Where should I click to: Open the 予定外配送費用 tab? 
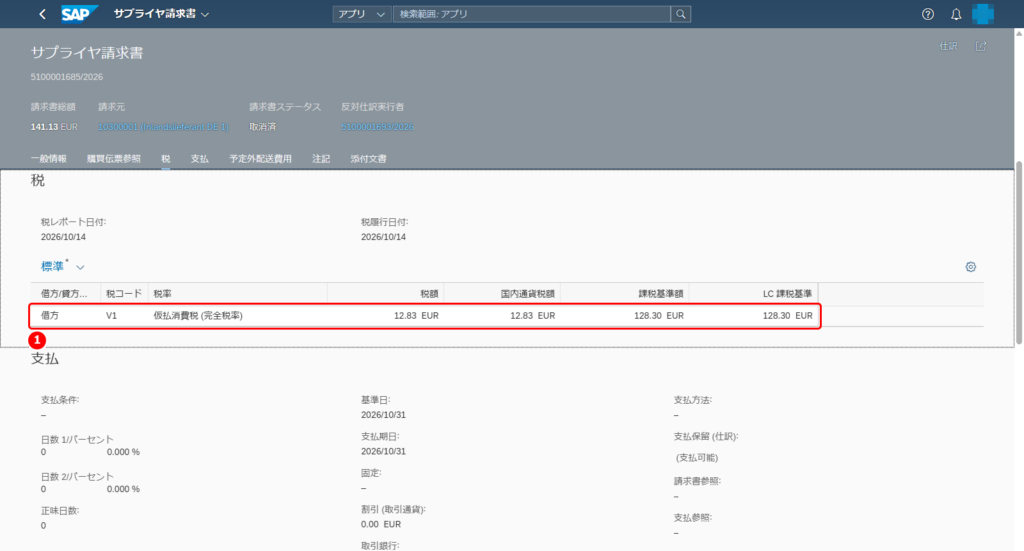click(260, 159)
